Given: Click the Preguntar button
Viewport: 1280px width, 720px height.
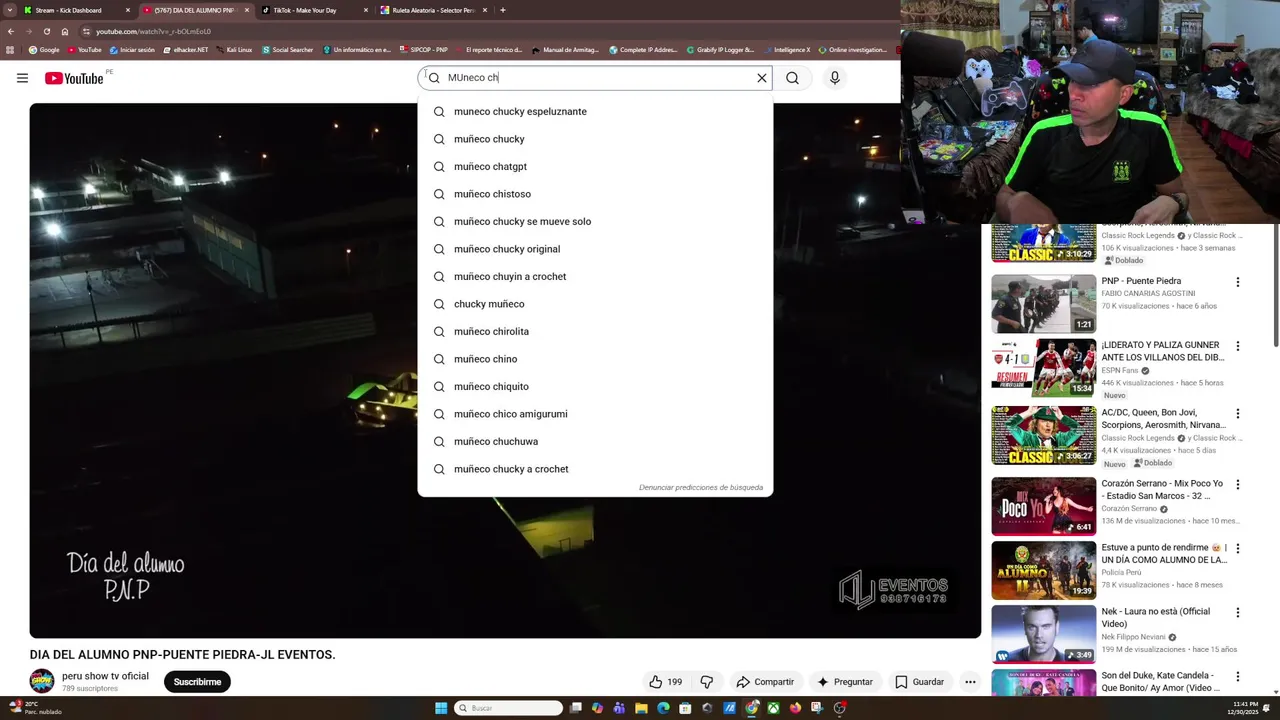Looking at the screenshot, I should point(845,682).
